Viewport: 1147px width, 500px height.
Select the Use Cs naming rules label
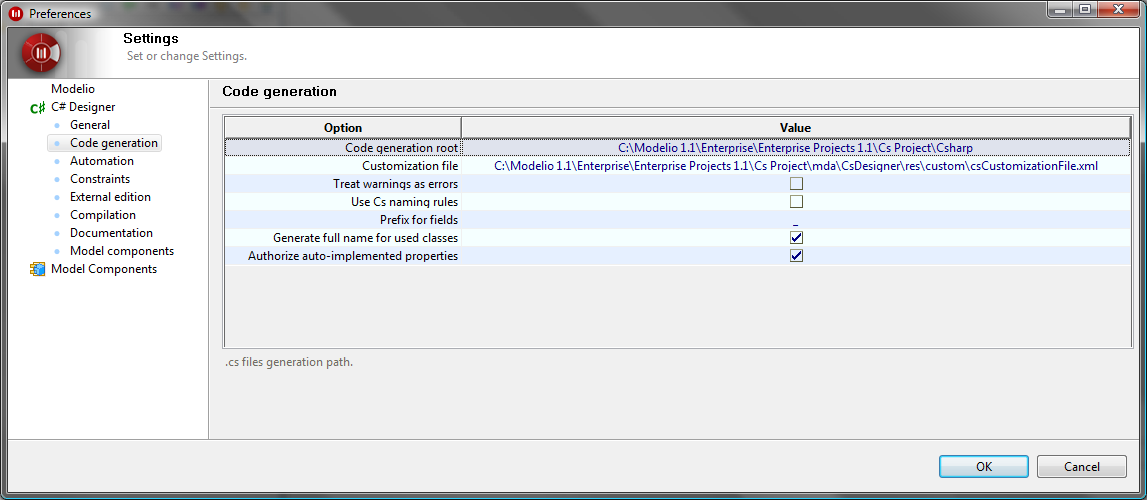point(405,202)
